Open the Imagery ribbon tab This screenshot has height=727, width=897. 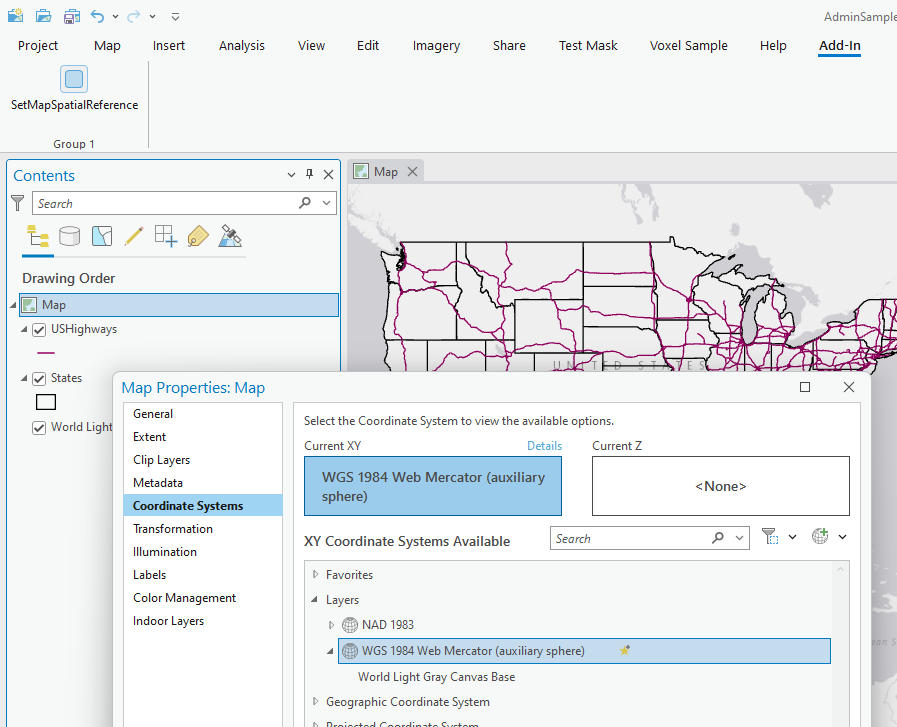click(436, 45)
